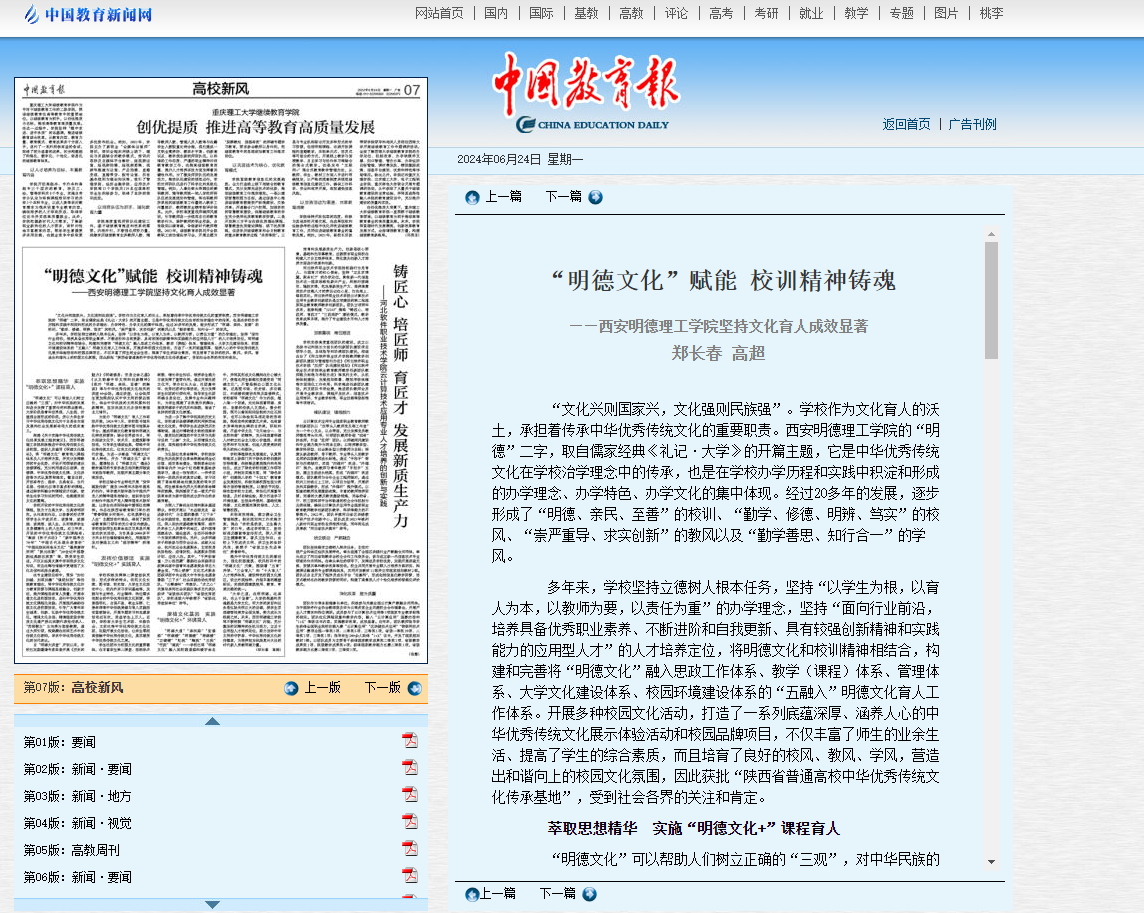This screenshot has width=1144, height=913.
Task: Download PDF for 第04版 新闻·视觉
Action: [x=410, y=822]
